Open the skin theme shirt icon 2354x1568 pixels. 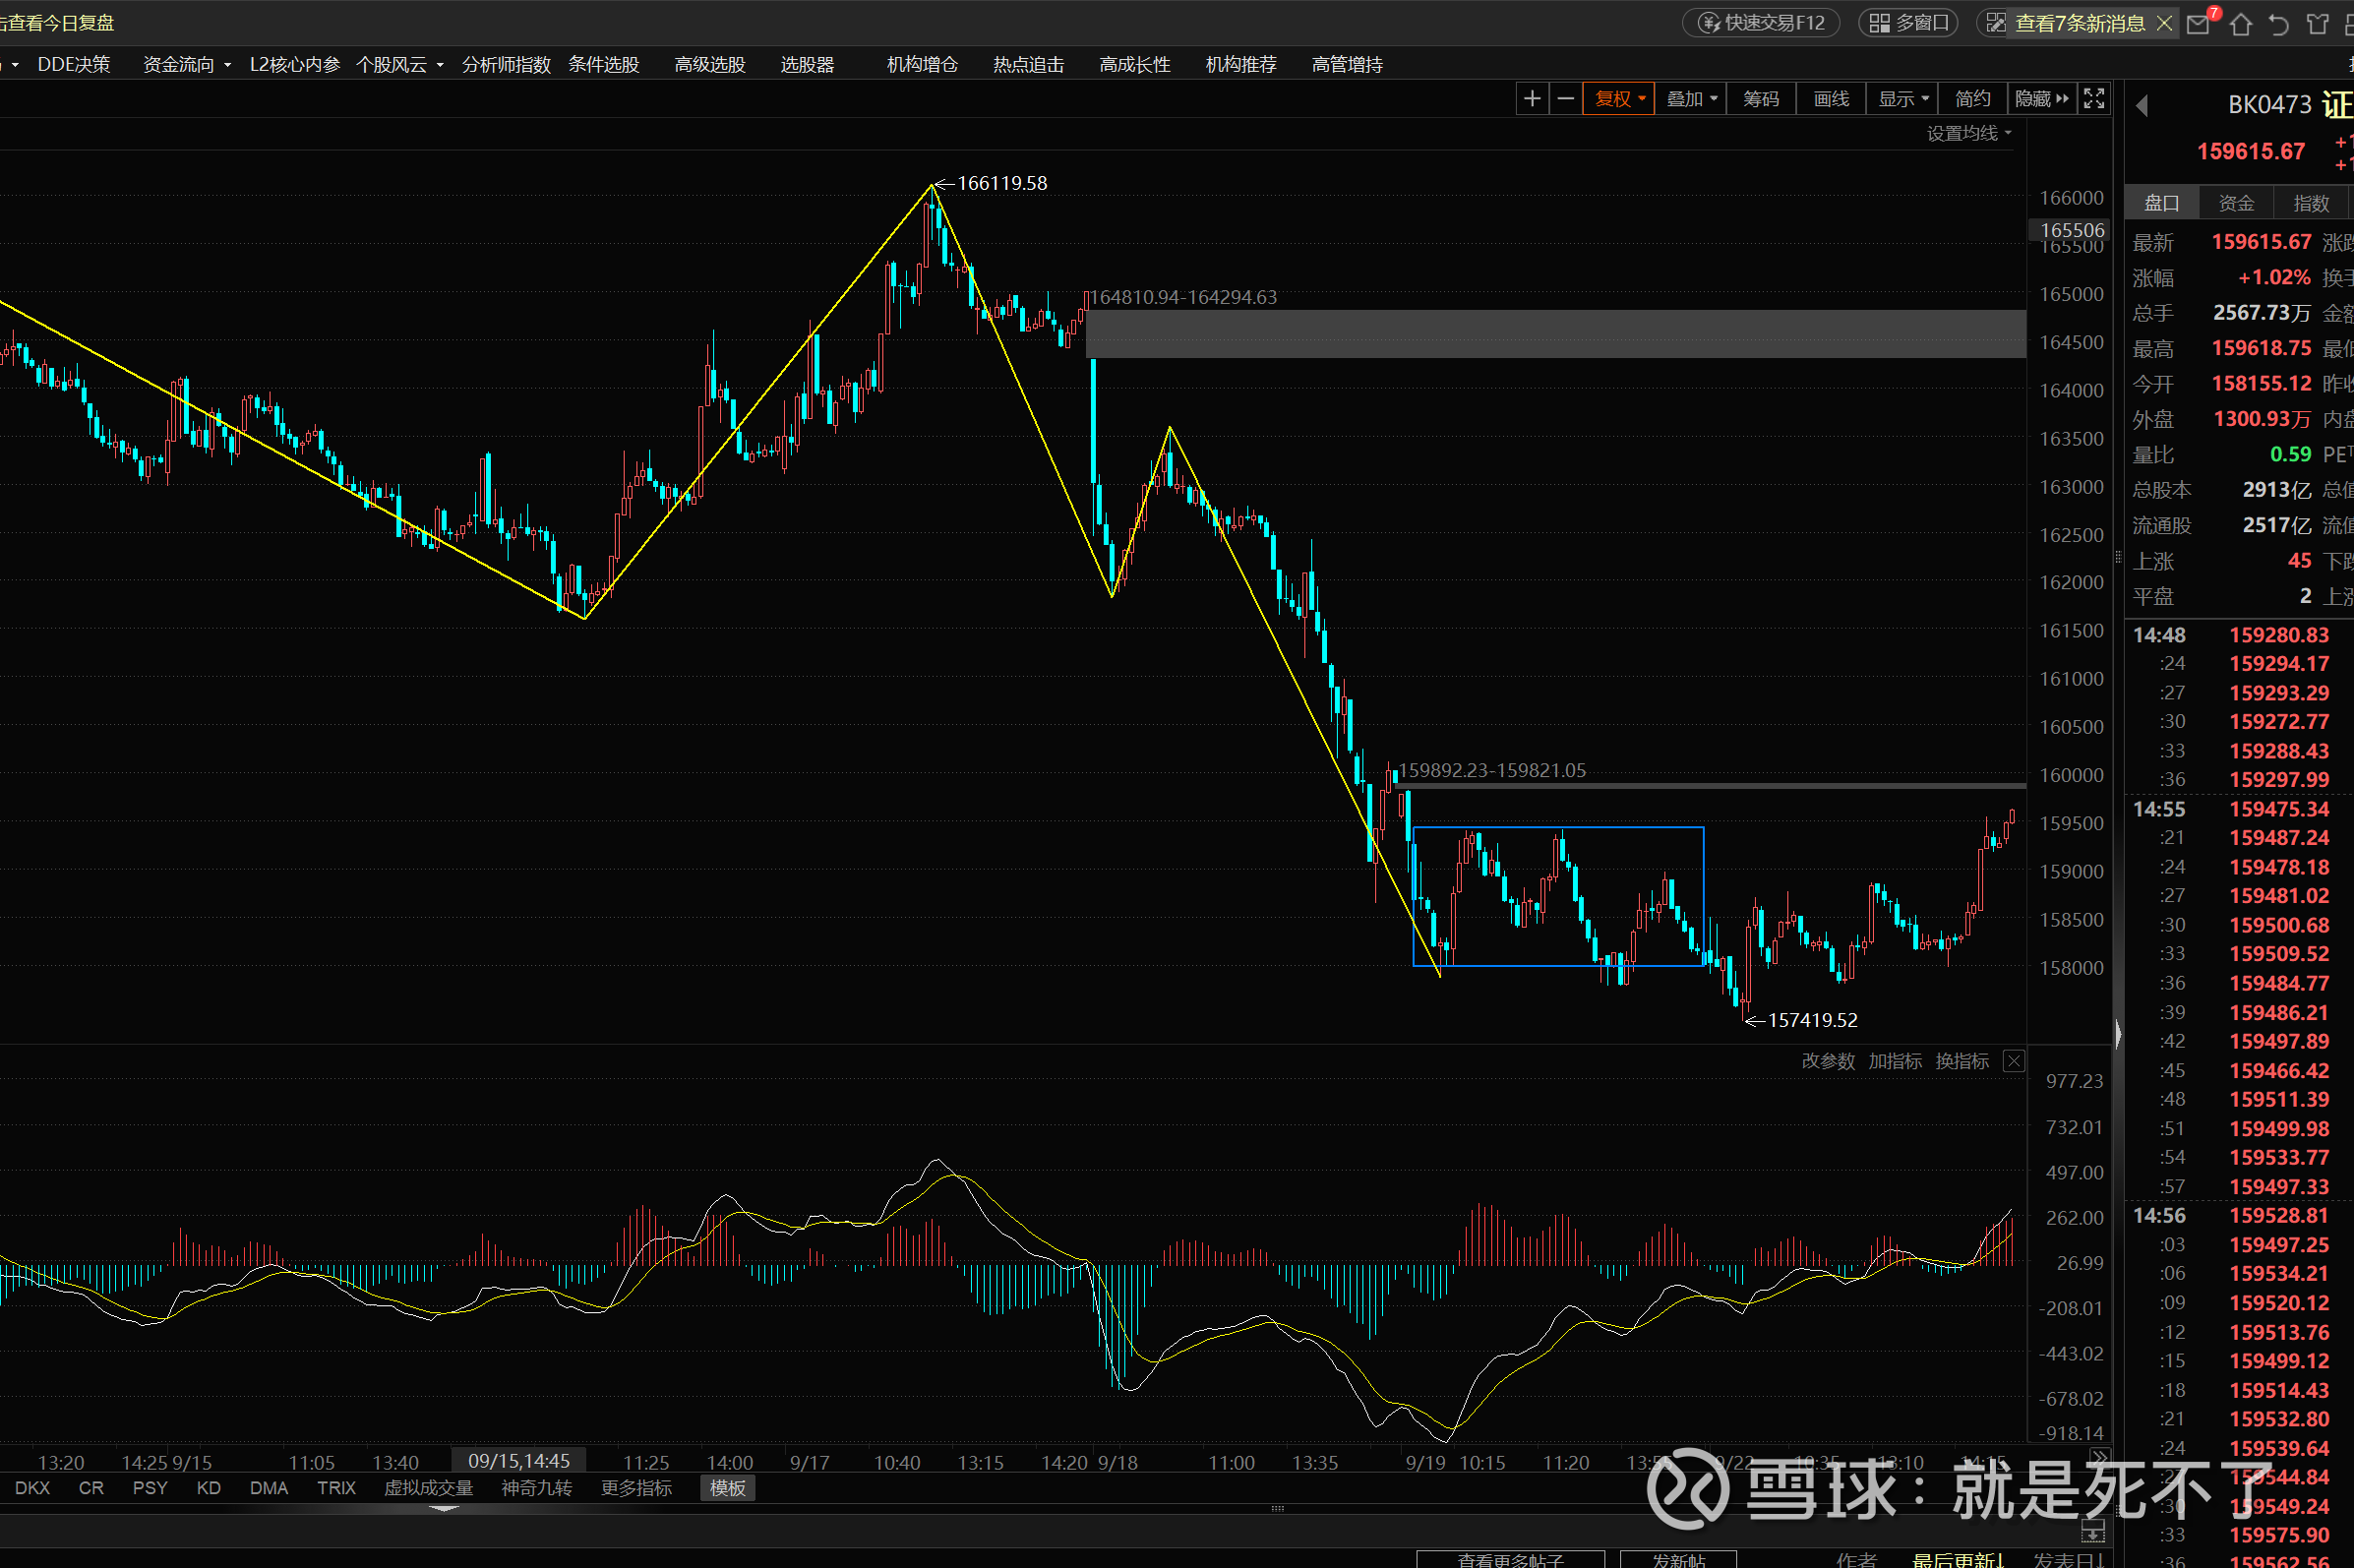coord(2317,24)
